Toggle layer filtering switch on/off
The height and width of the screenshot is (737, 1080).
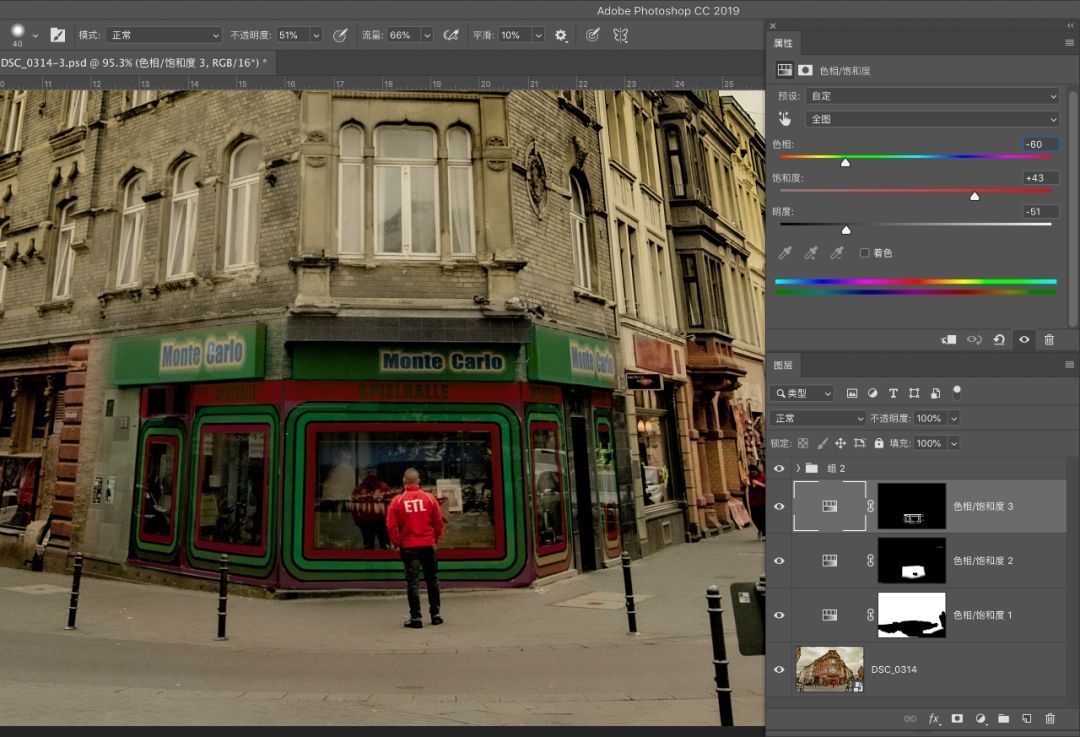957,392
